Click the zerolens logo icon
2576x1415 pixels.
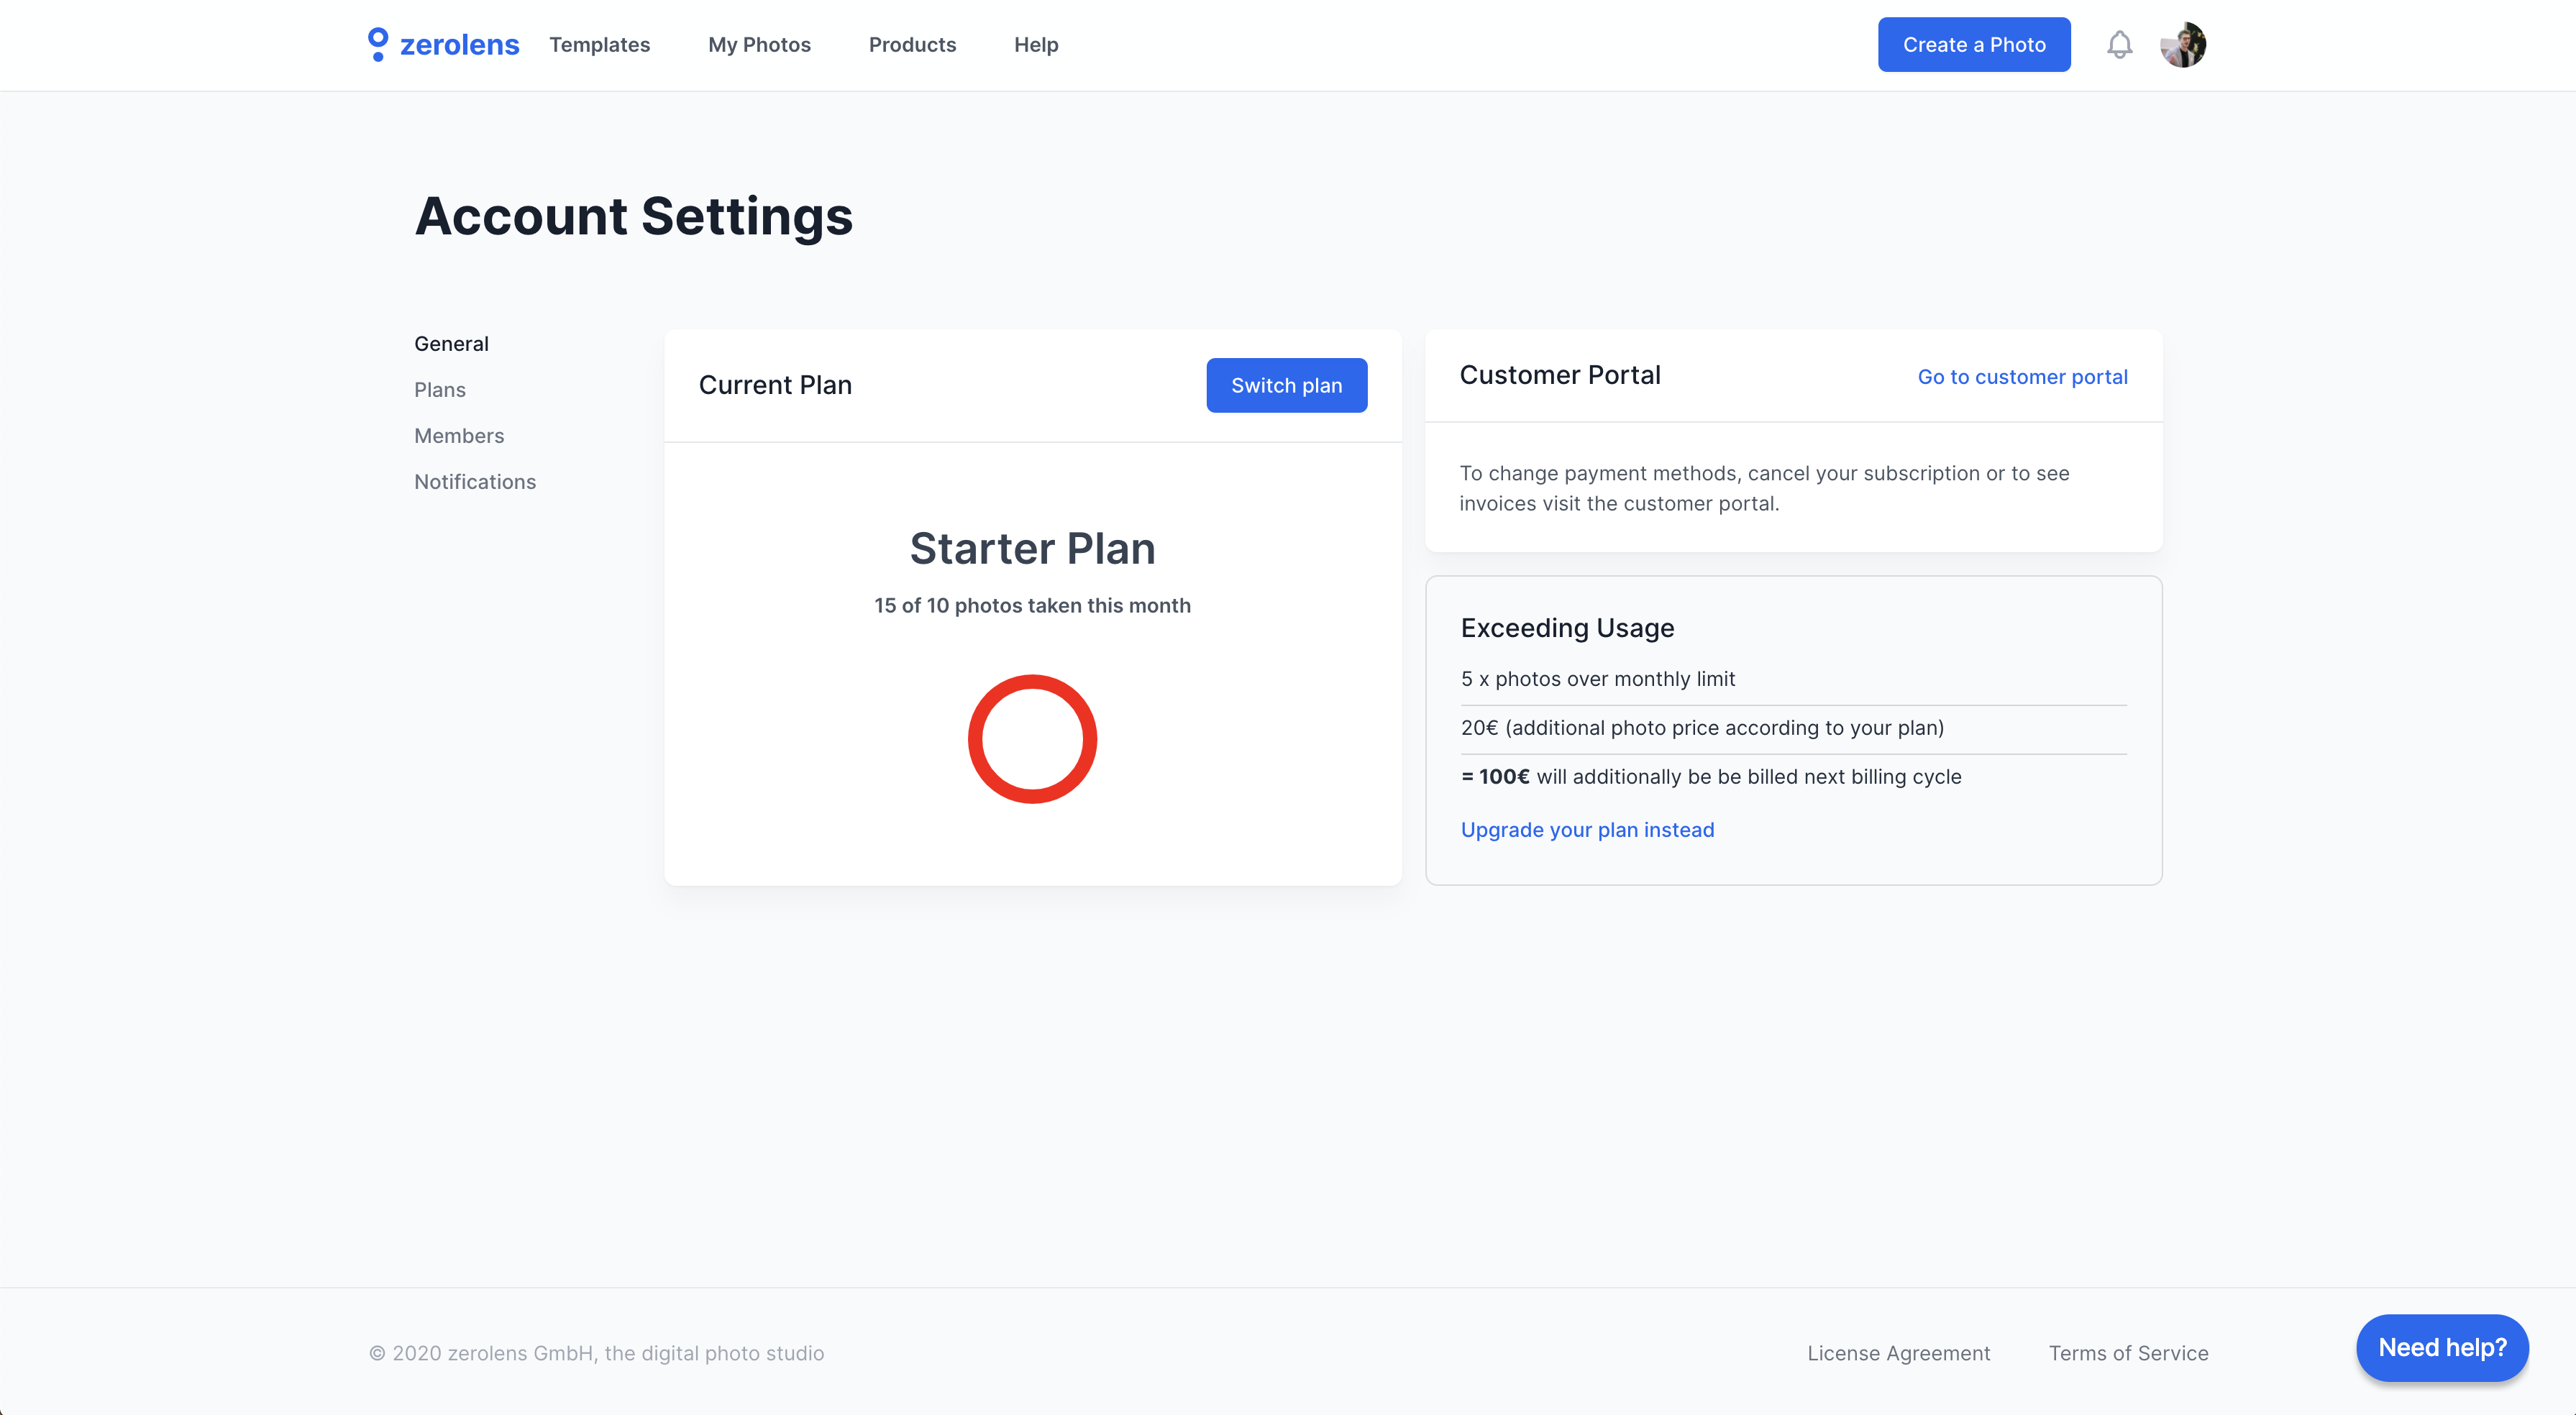pos(377,44)
